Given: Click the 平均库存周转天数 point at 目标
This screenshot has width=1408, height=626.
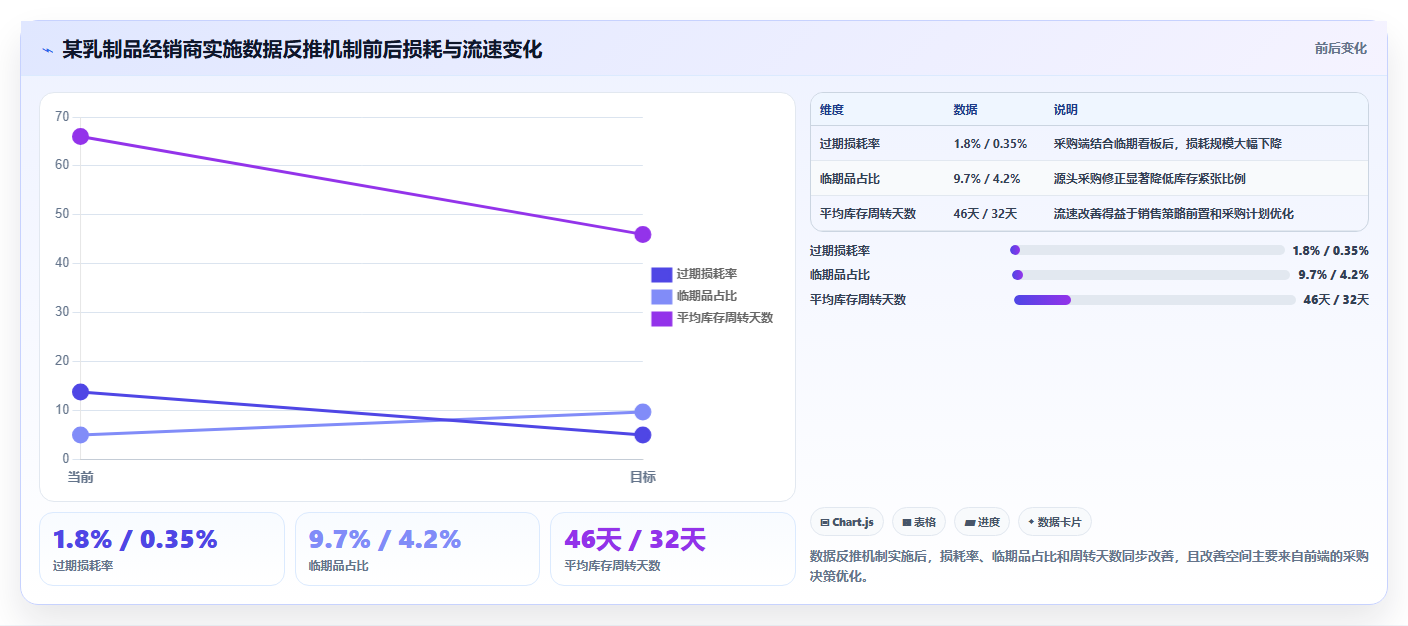Looking at the screenshot, I should pos(643,234).
